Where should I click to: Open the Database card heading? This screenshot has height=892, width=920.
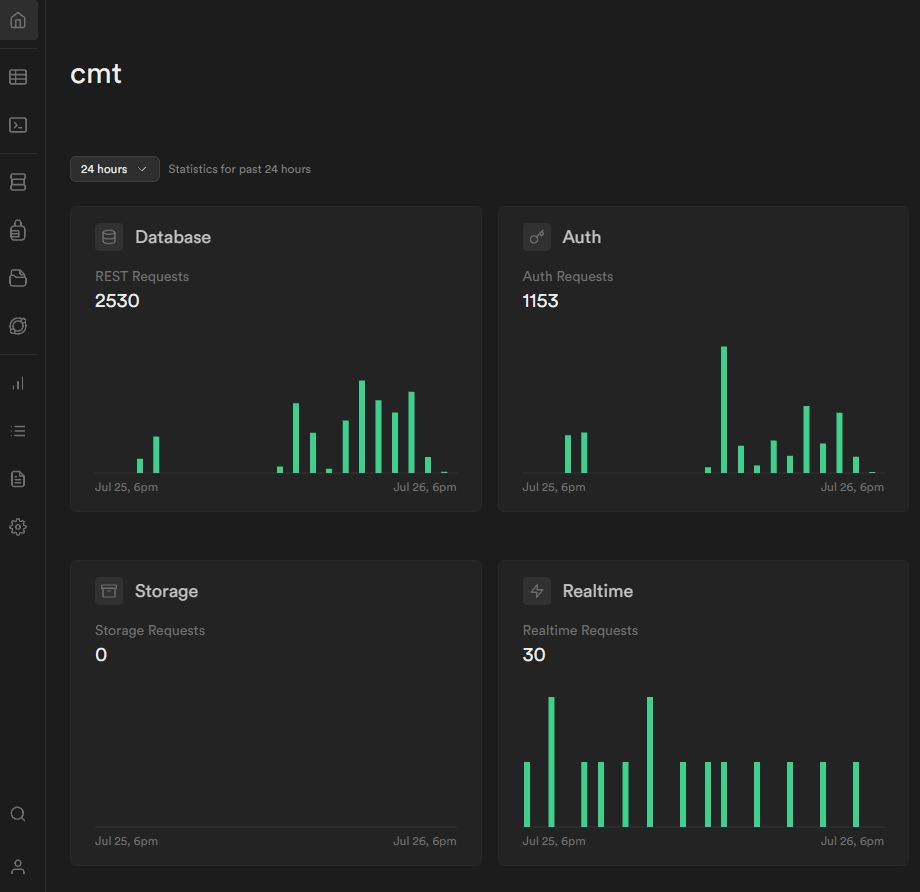(172, 237)
